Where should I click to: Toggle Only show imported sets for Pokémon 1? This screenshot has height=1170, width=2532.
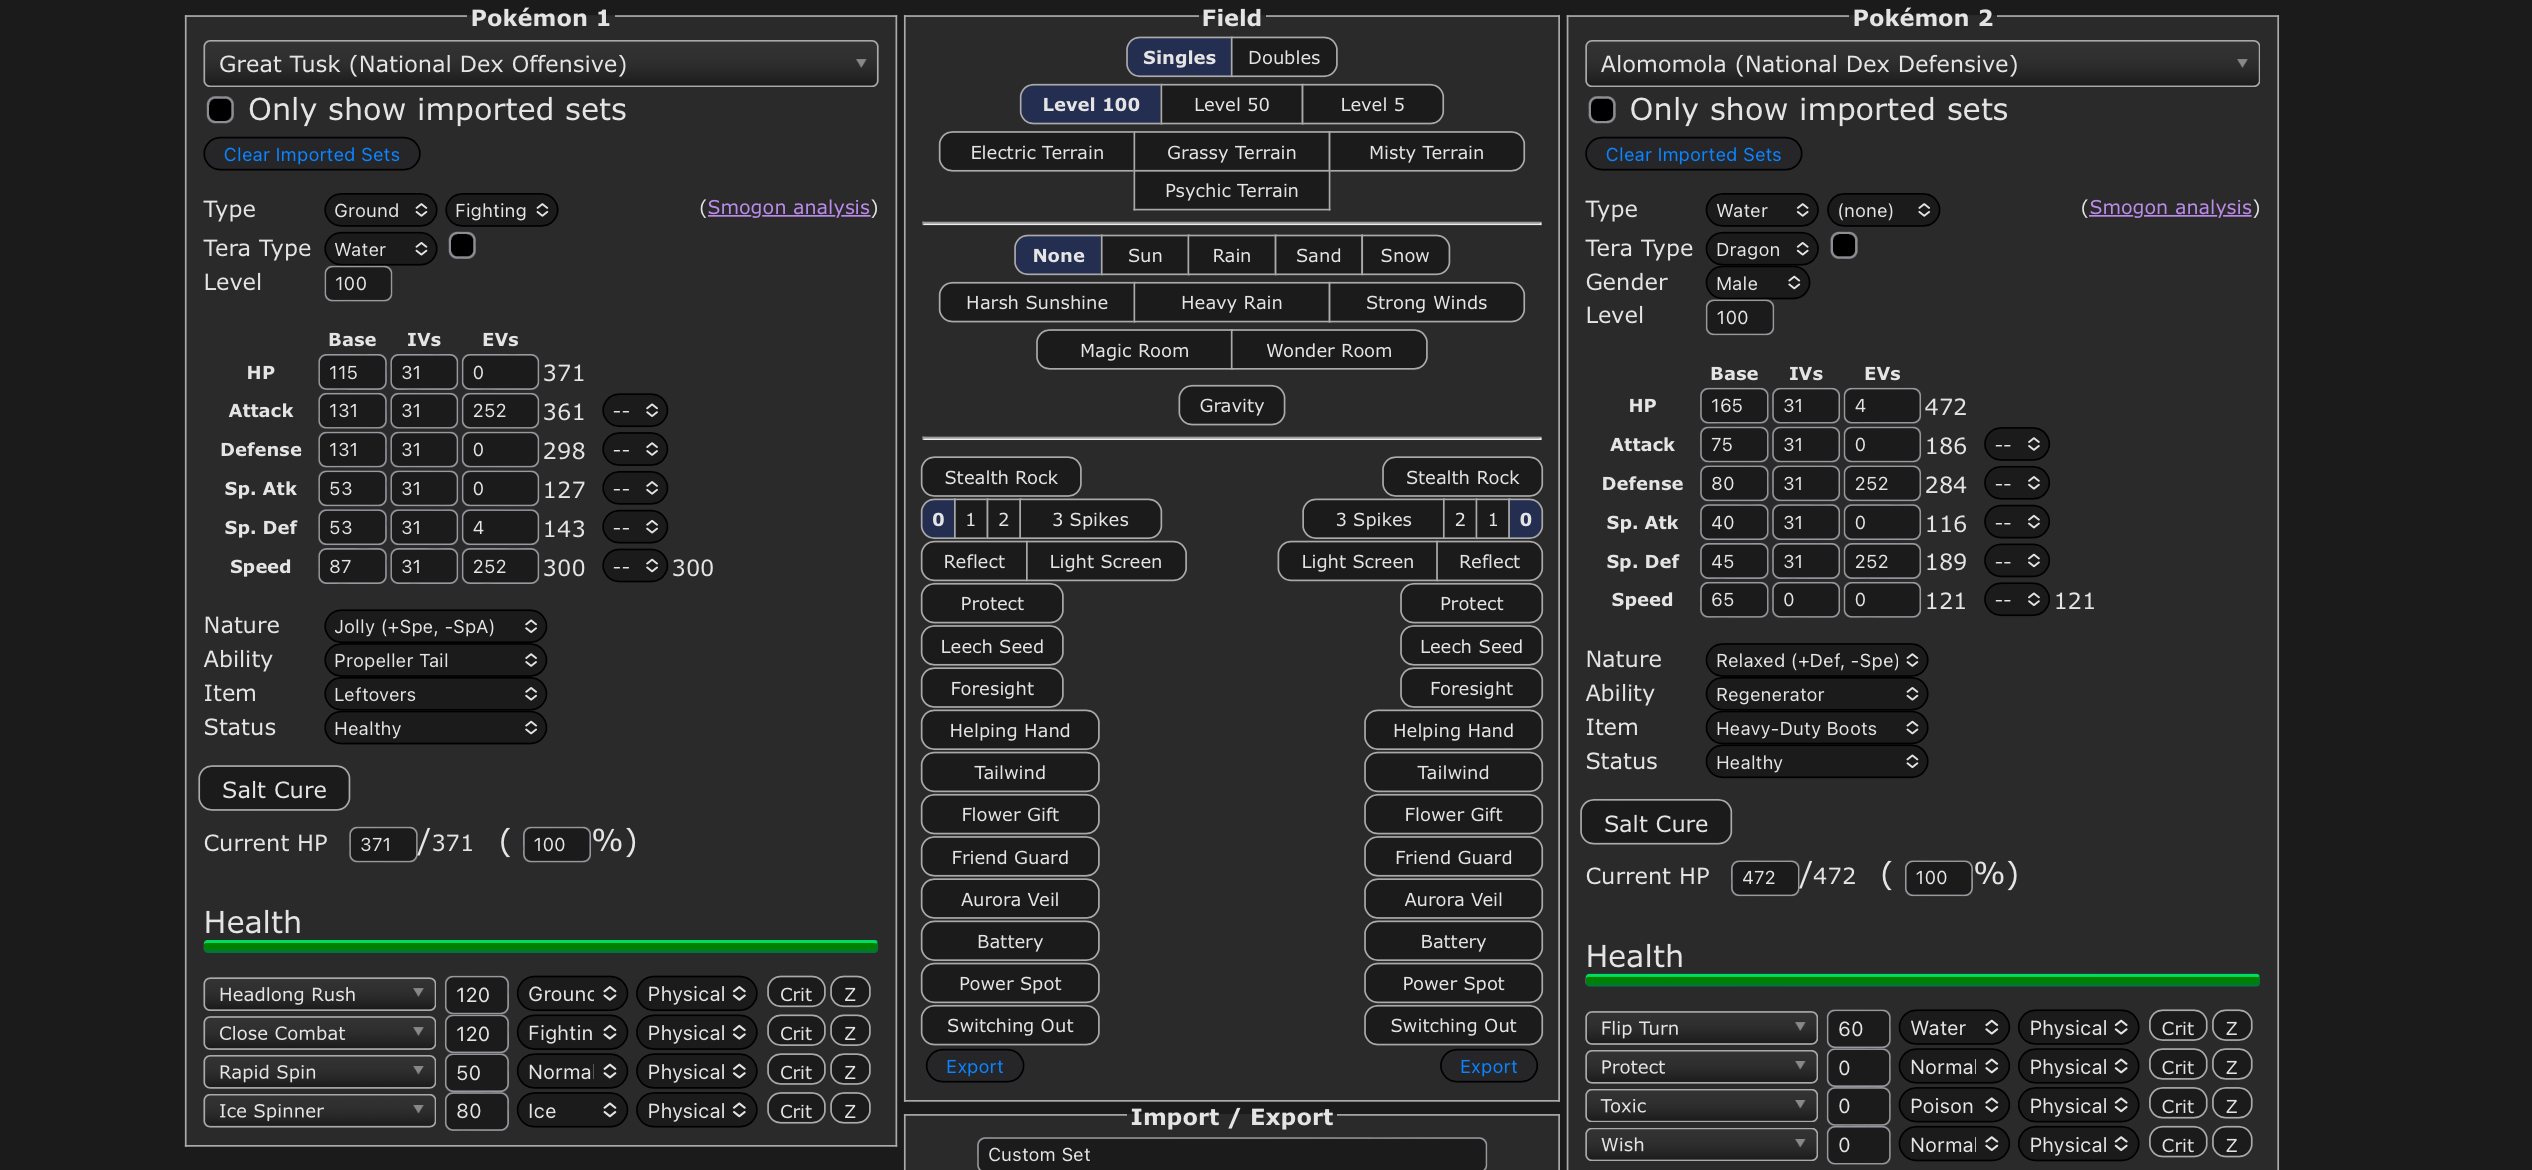point(220,109)
